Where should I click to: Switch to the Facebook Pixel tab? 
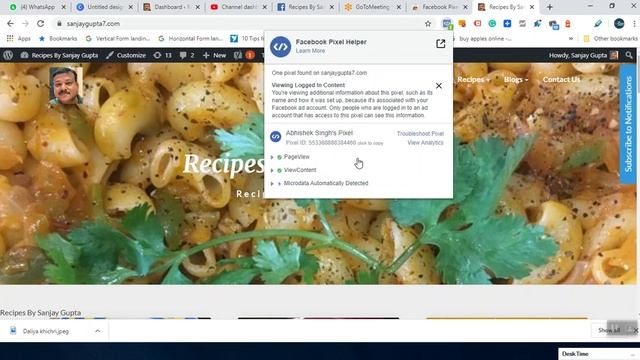(x=439, y=7)
